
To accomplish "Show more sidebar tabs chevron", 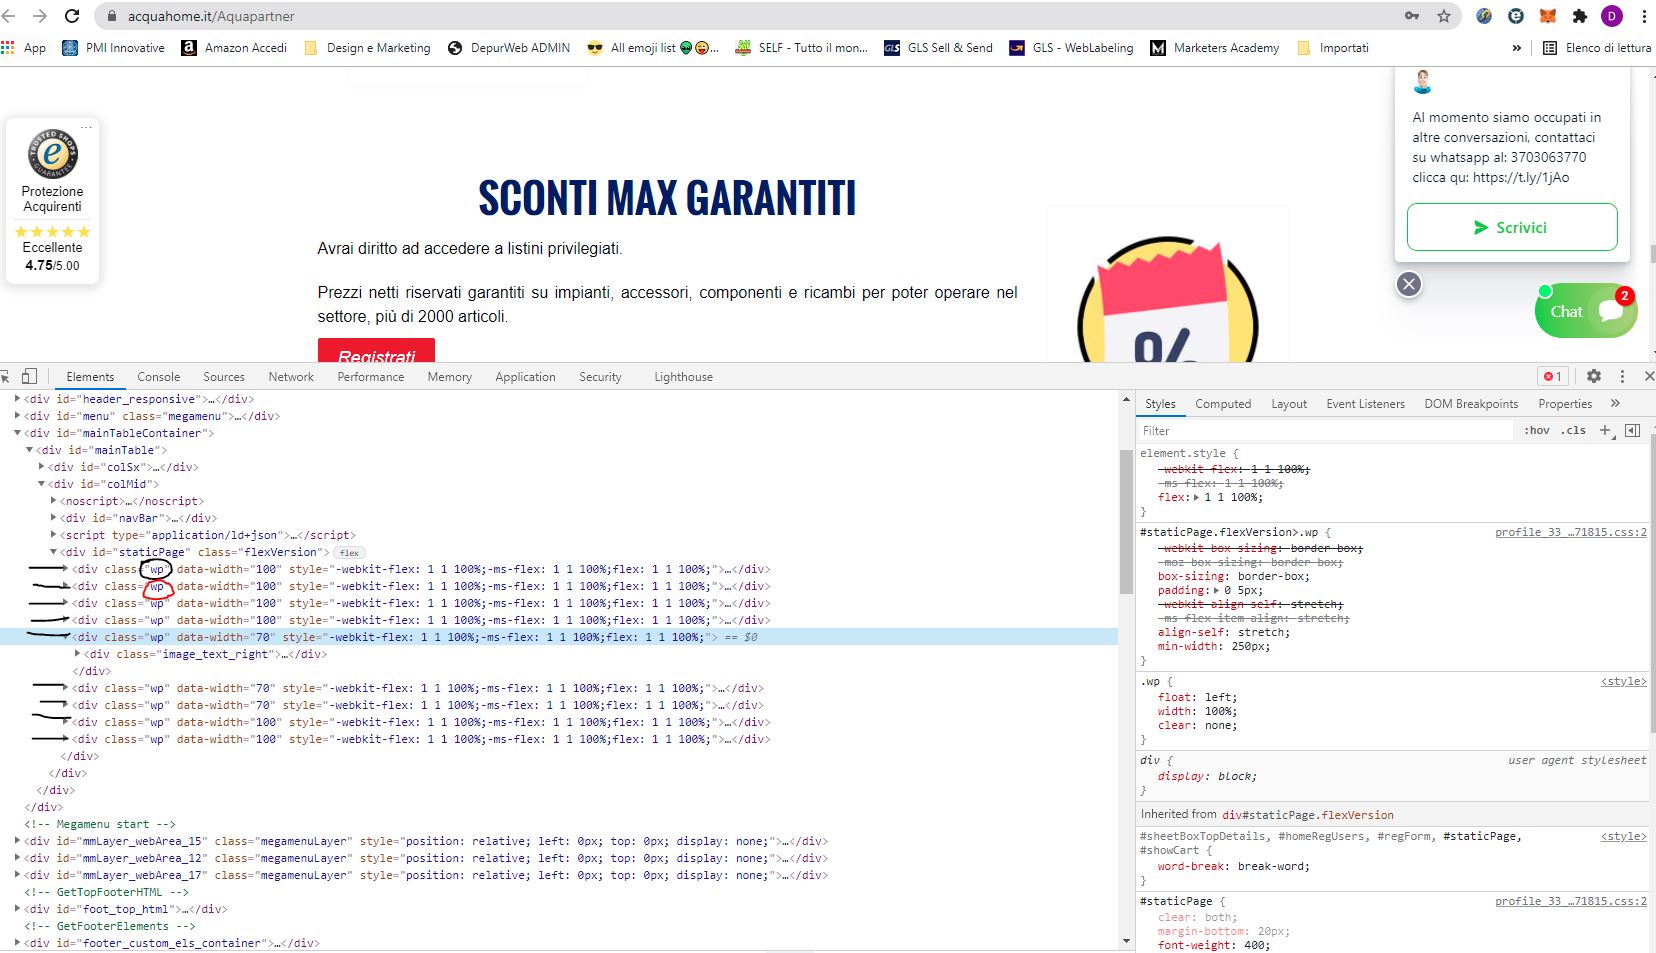I will tap(1615, 403).
